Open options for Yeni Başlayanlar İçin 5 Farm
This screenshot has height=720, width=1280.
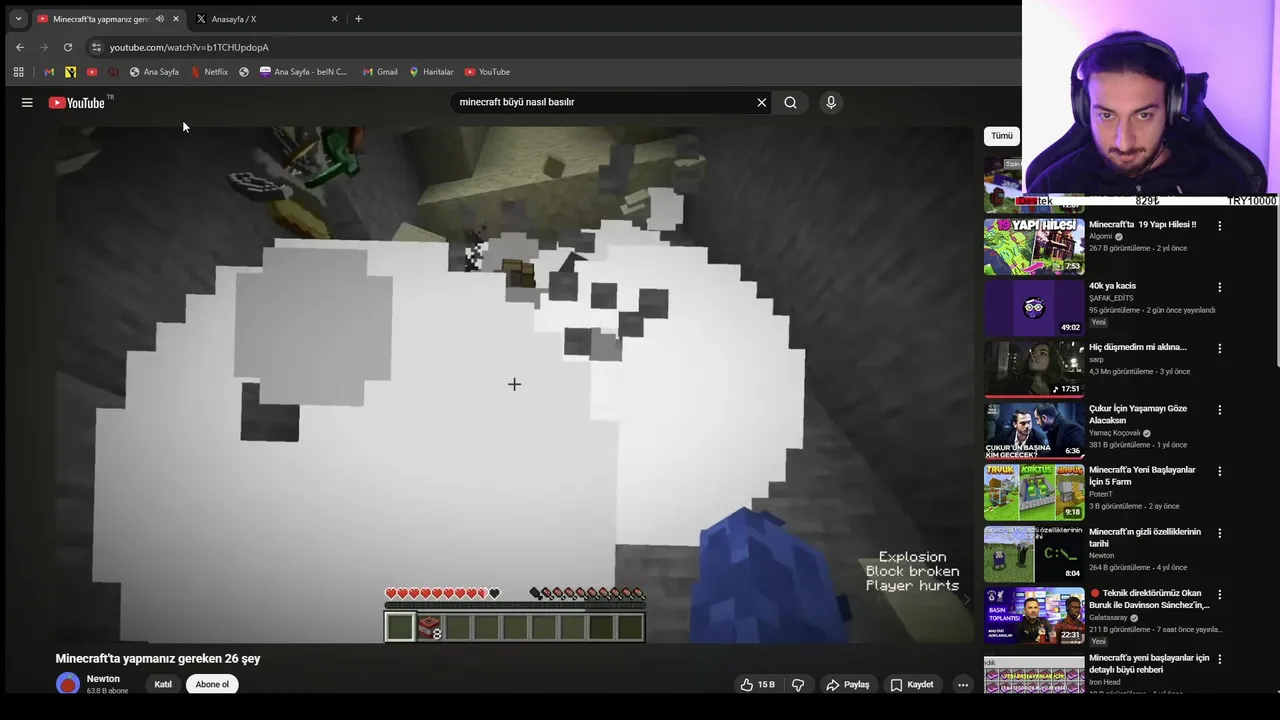1219,471
